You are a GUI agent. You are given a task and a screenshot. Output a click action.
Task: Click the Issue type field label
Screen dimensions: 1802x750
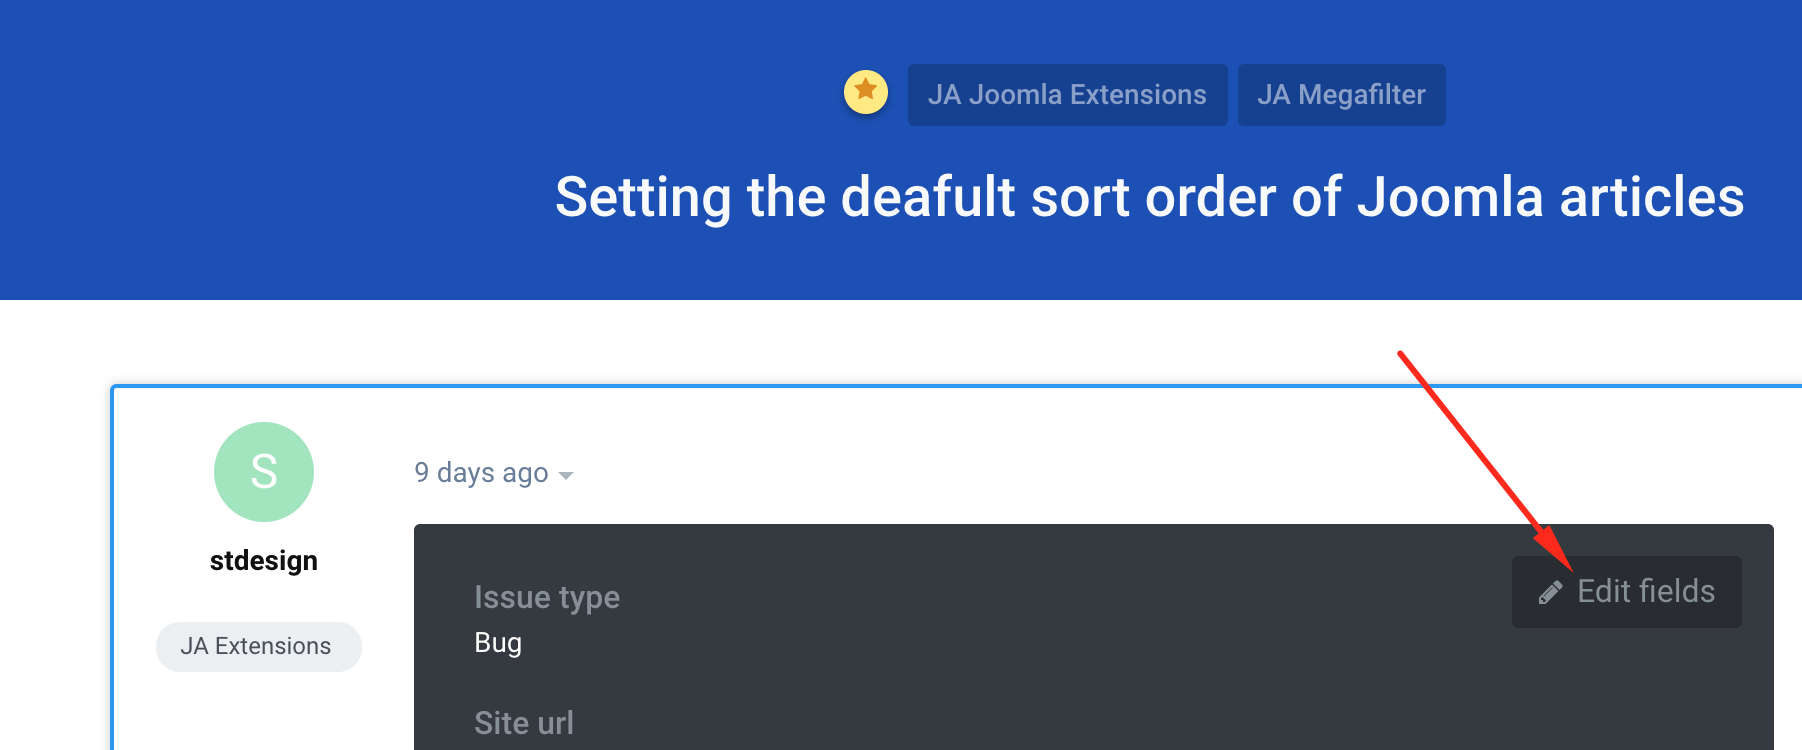click(547, 597)
